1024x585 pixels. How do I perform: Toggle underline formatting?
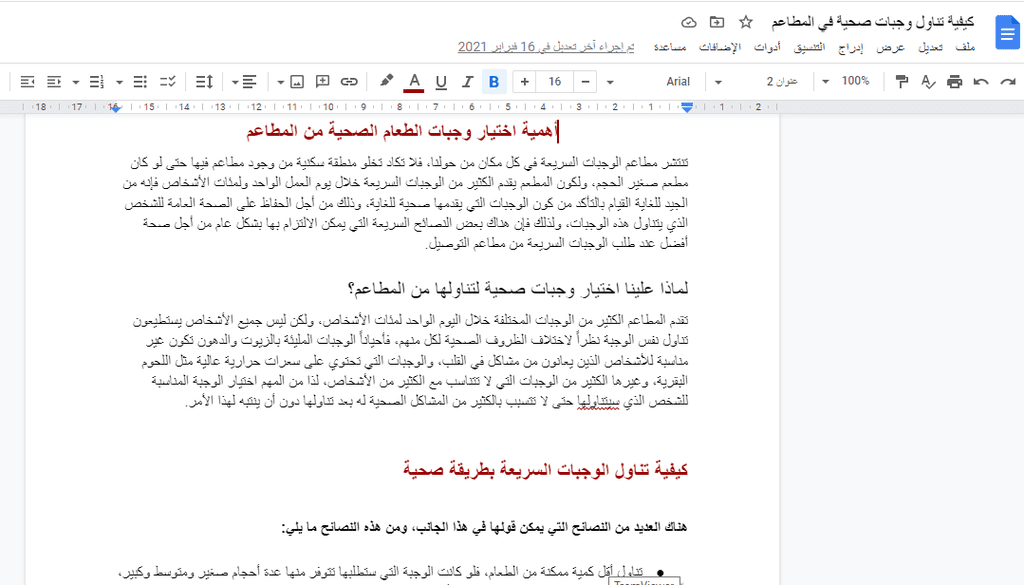tap(441, 82)
